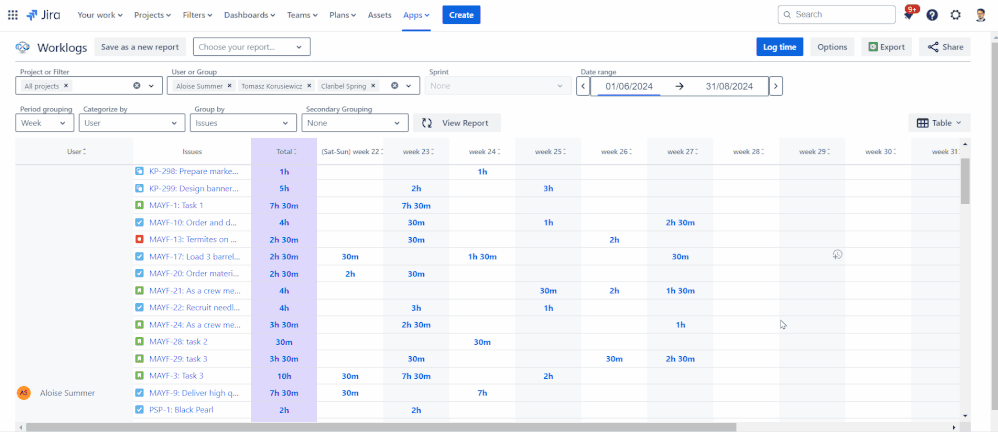
Task: Click the task icon of PSP-1 Black Pearl
Action: click(x=139, y=410)
